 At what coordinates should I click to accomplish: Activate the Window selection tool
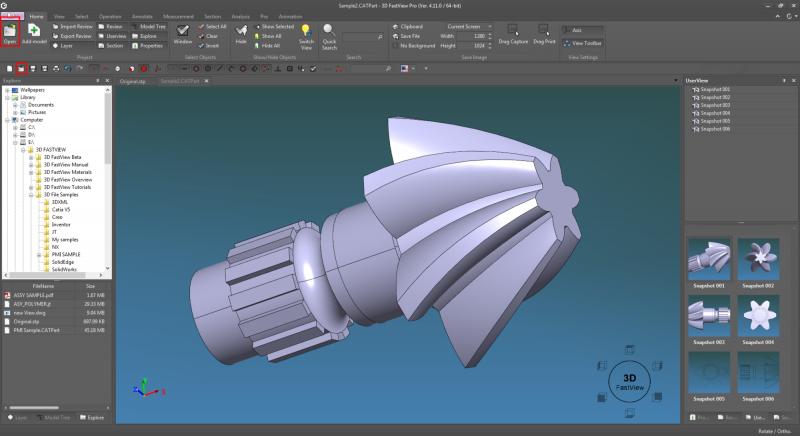click(183, 34)
